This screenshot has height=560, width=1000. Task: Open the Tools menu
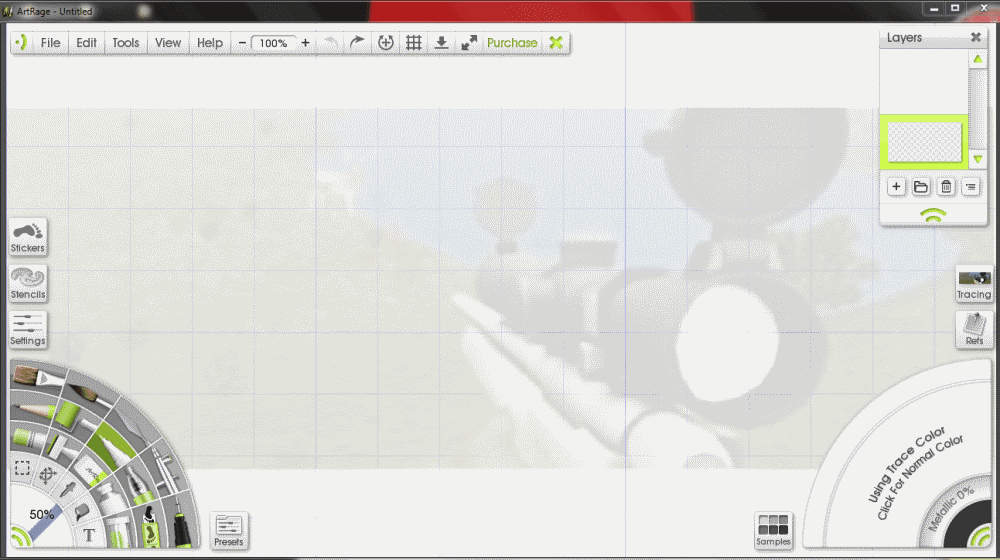(x=126, y=43)
